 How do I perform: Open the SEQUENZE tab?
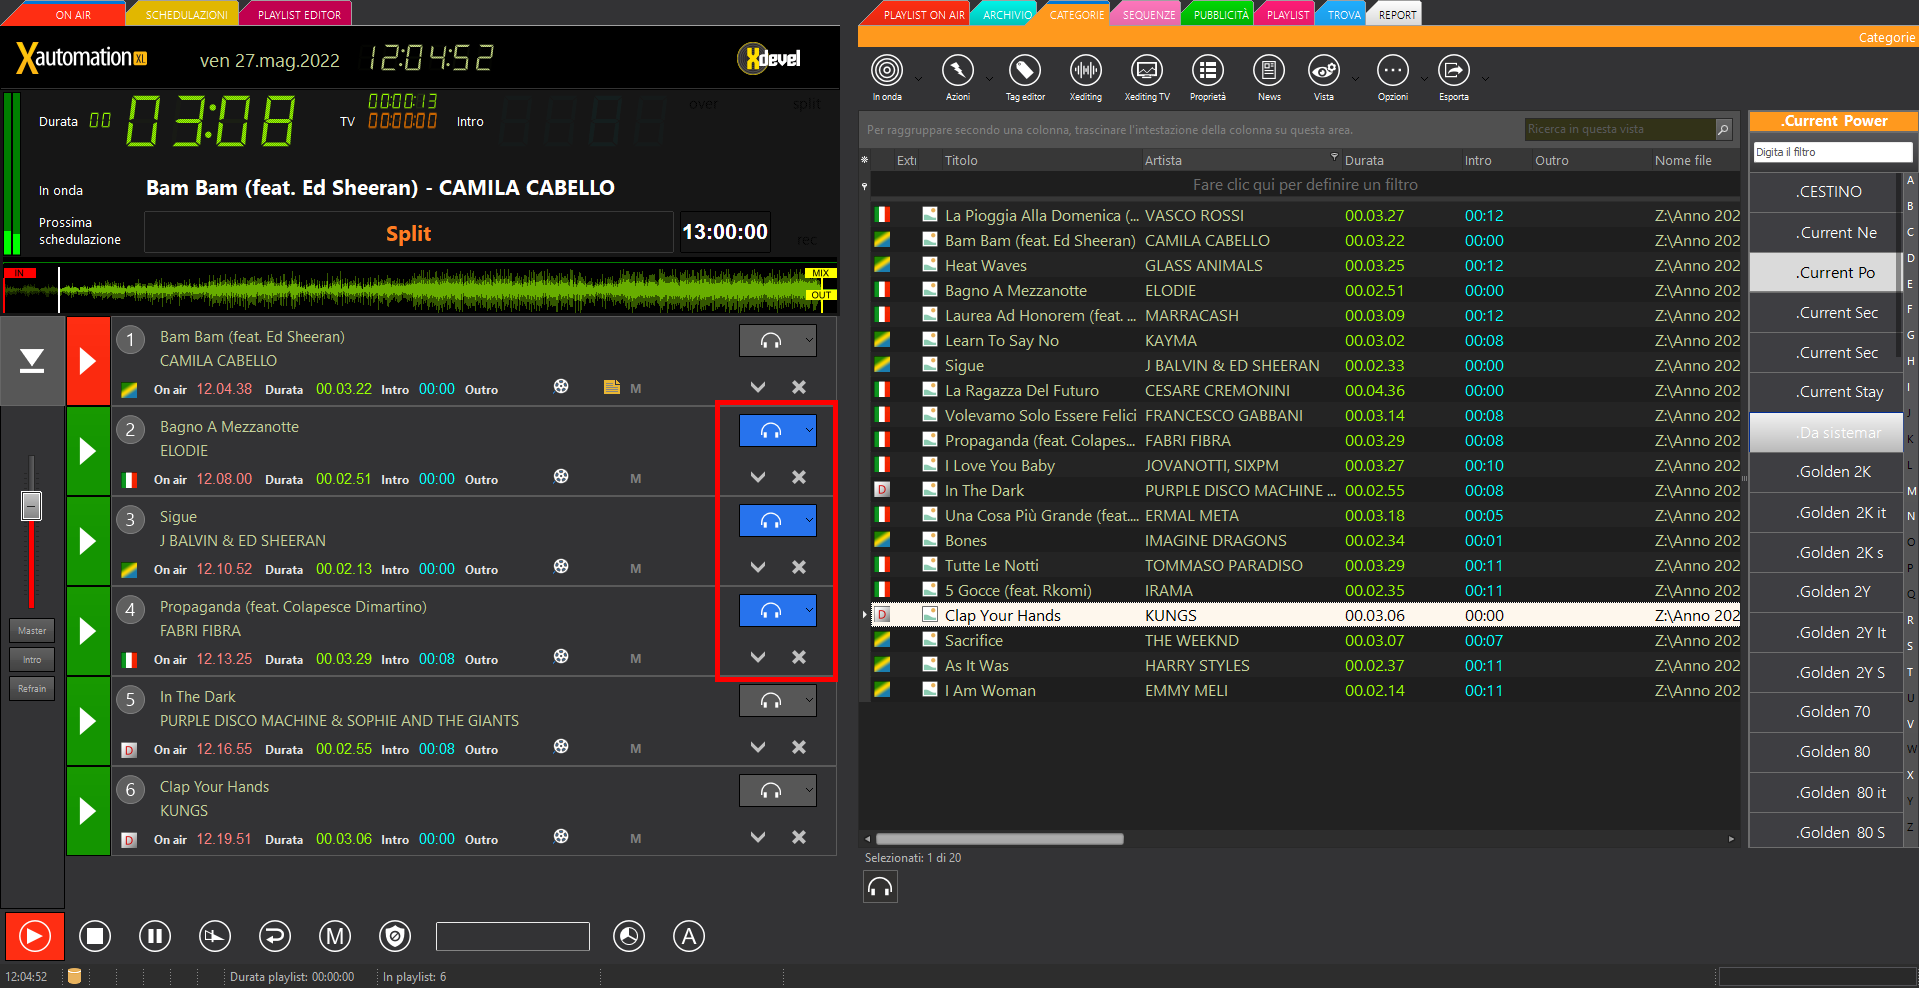click(1149, 15)
